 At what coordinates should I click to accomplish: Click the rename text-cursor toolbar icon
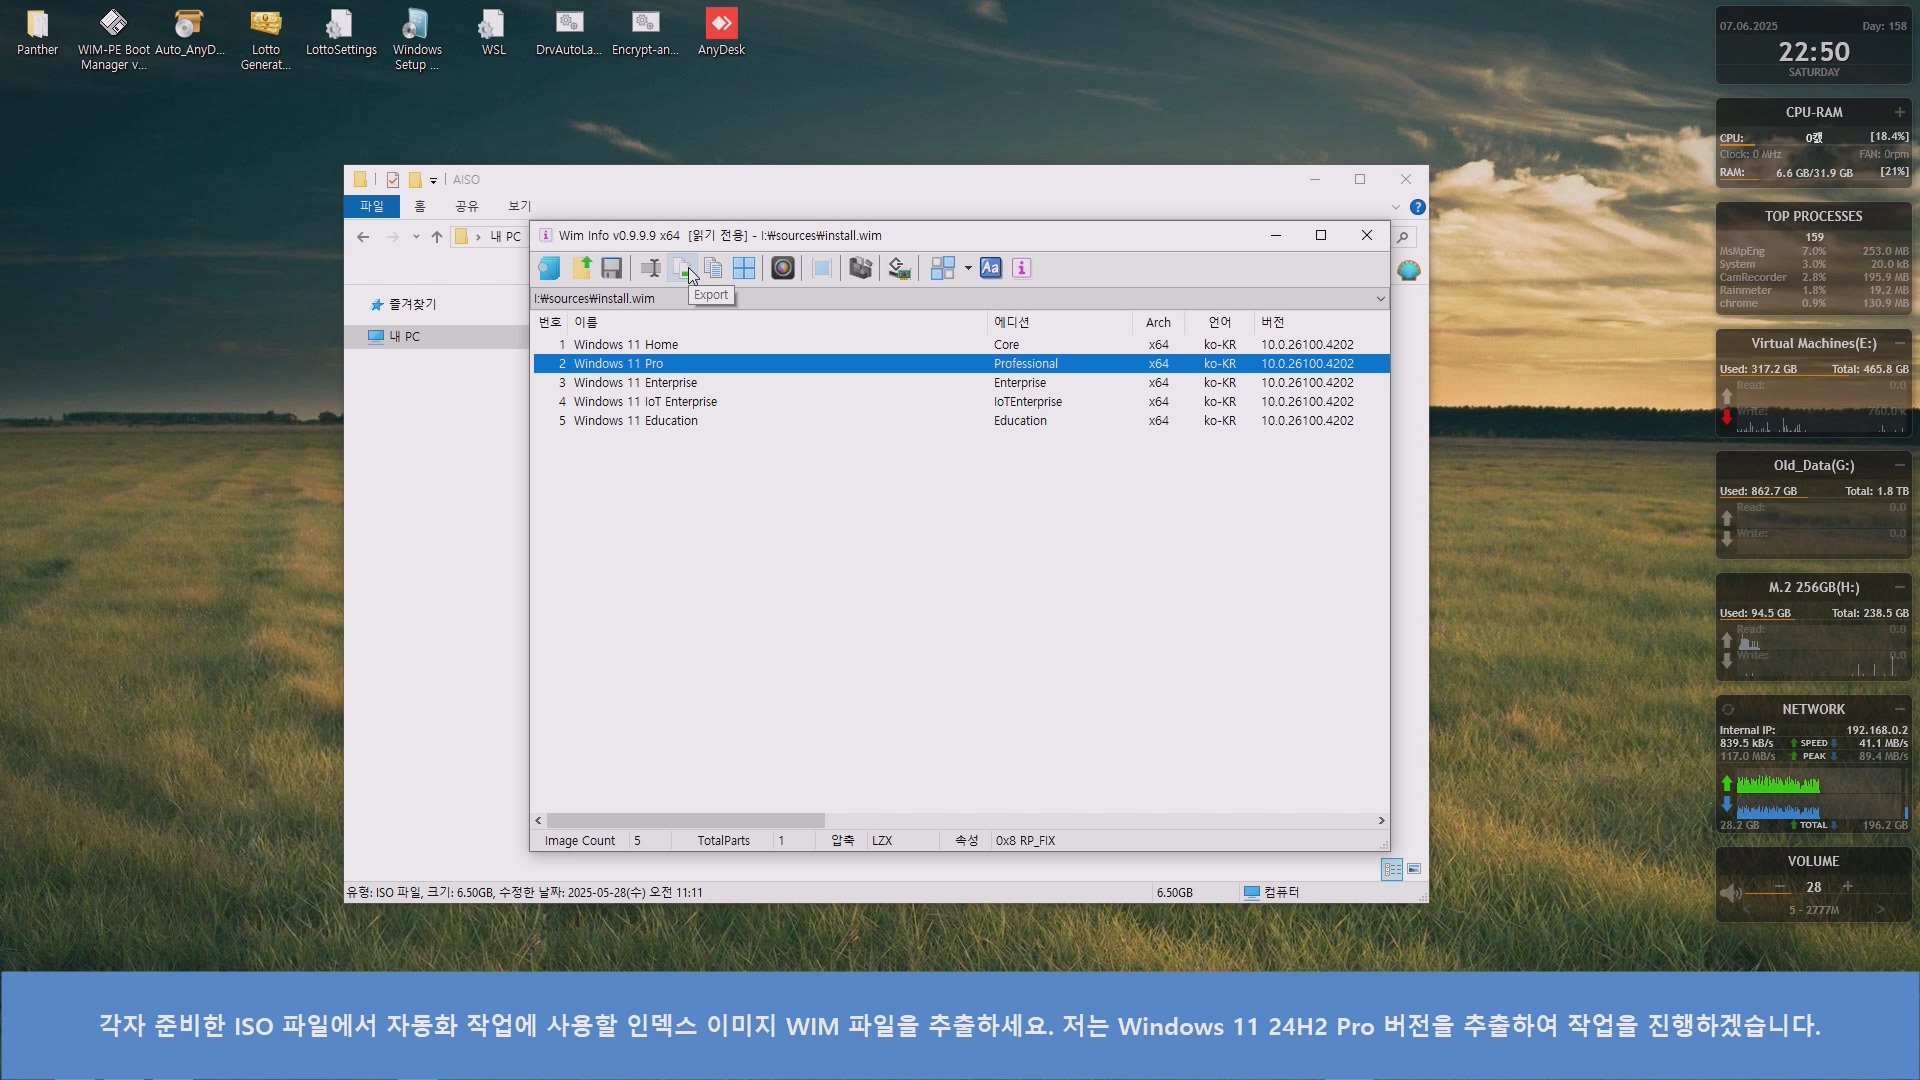tap(651, 268)
